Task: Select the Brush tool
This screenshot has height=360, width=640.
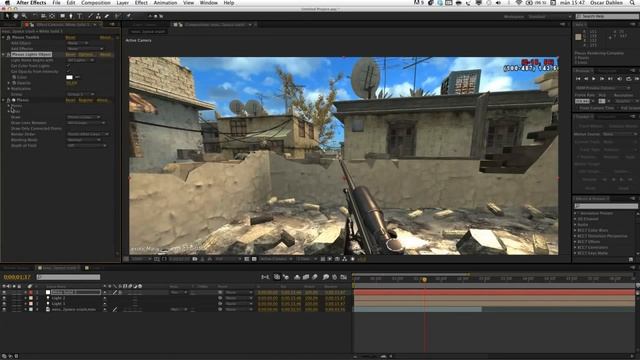Action: coord(90,16)
